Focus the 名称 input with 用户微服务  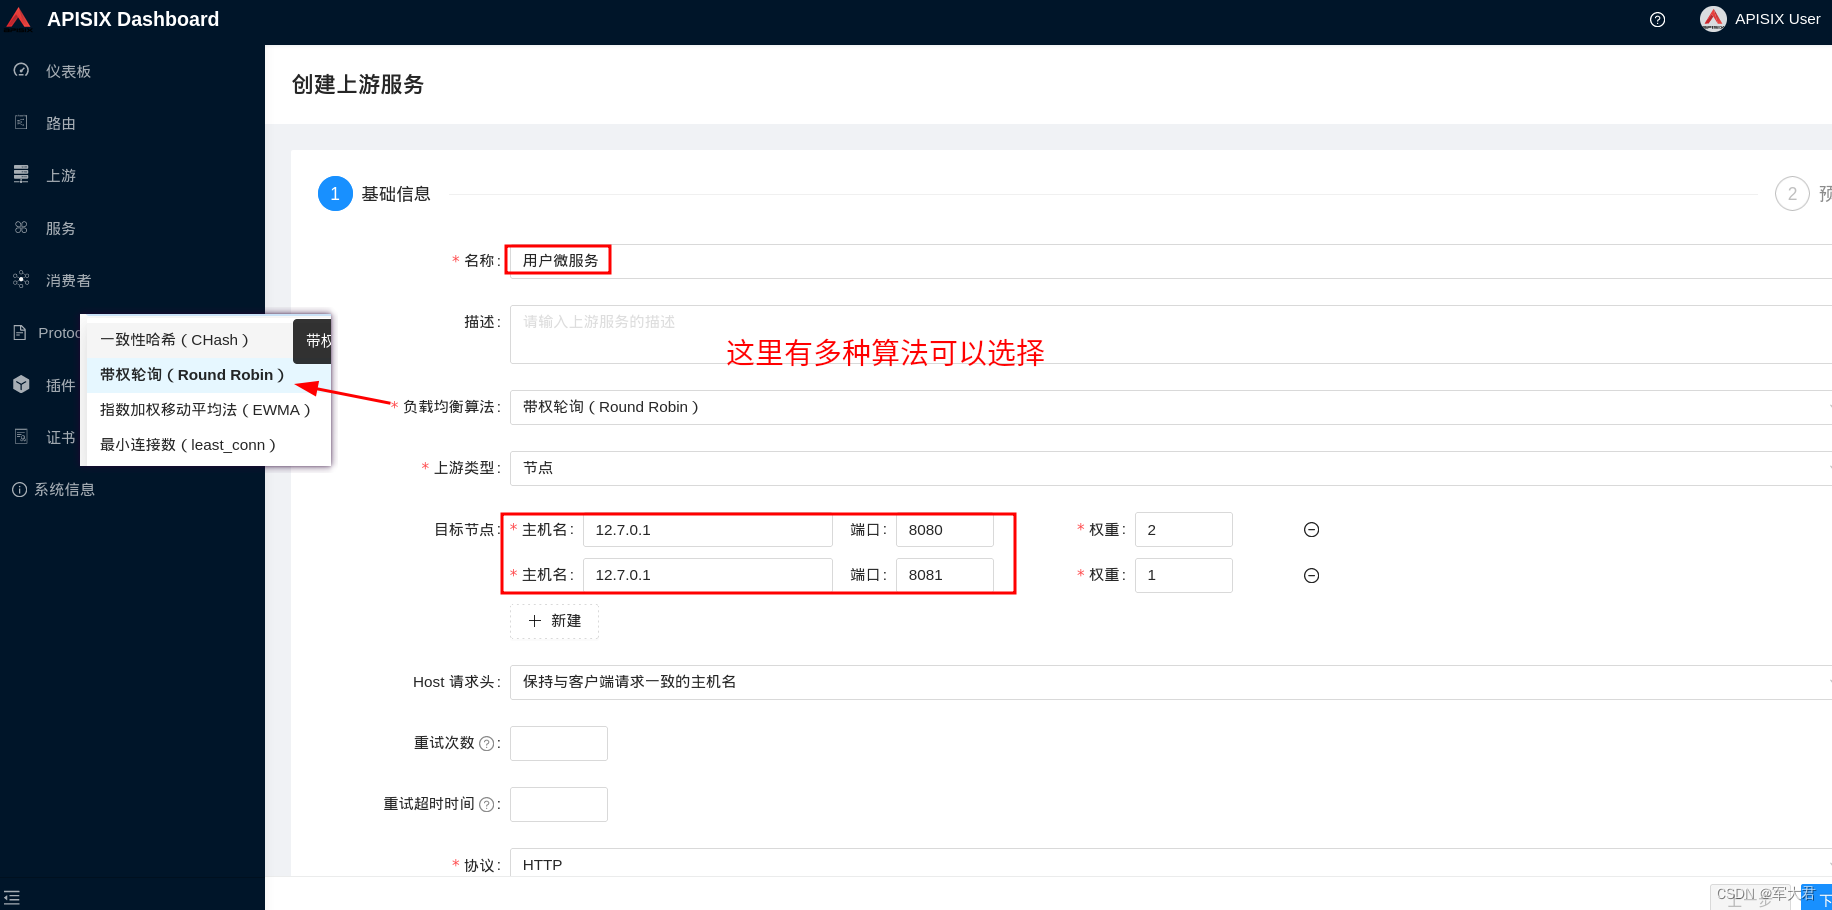[x=1171, y=261]
